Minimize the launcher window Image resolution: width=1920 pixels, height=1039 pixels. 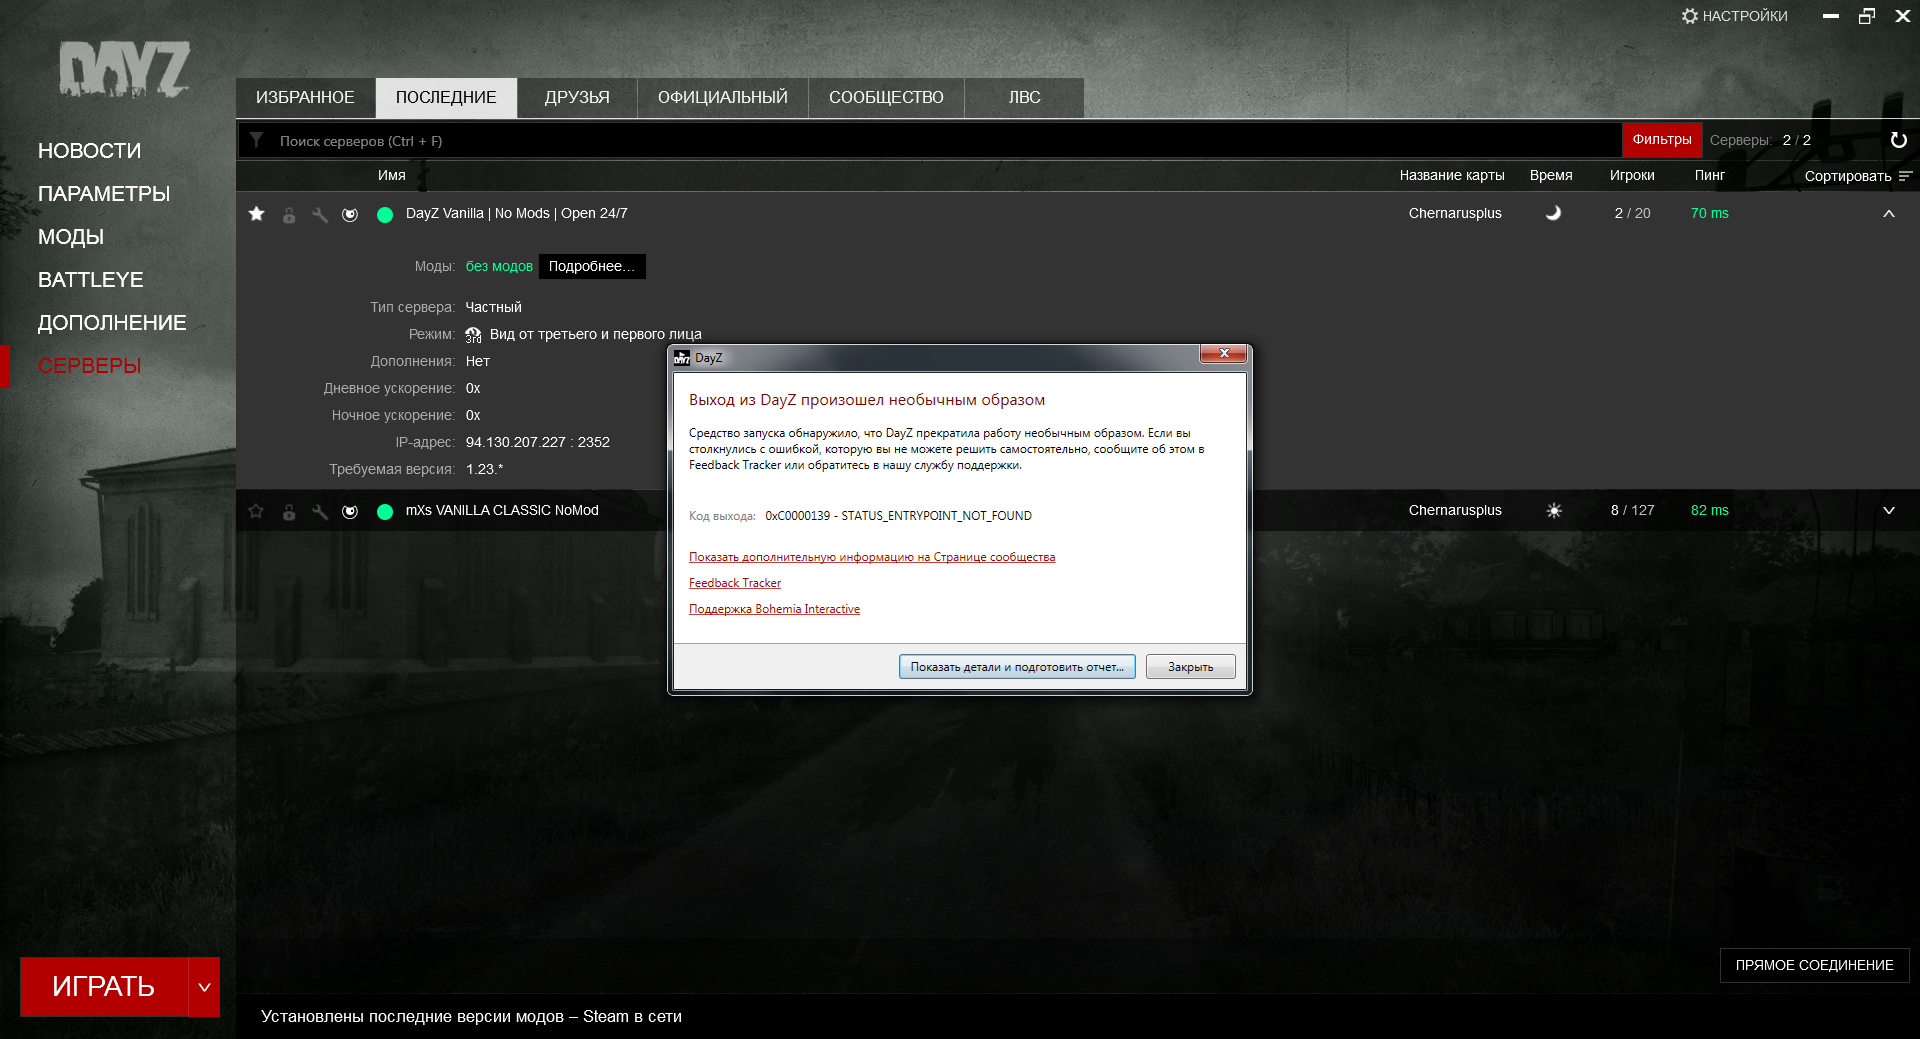coord(1831,16)
